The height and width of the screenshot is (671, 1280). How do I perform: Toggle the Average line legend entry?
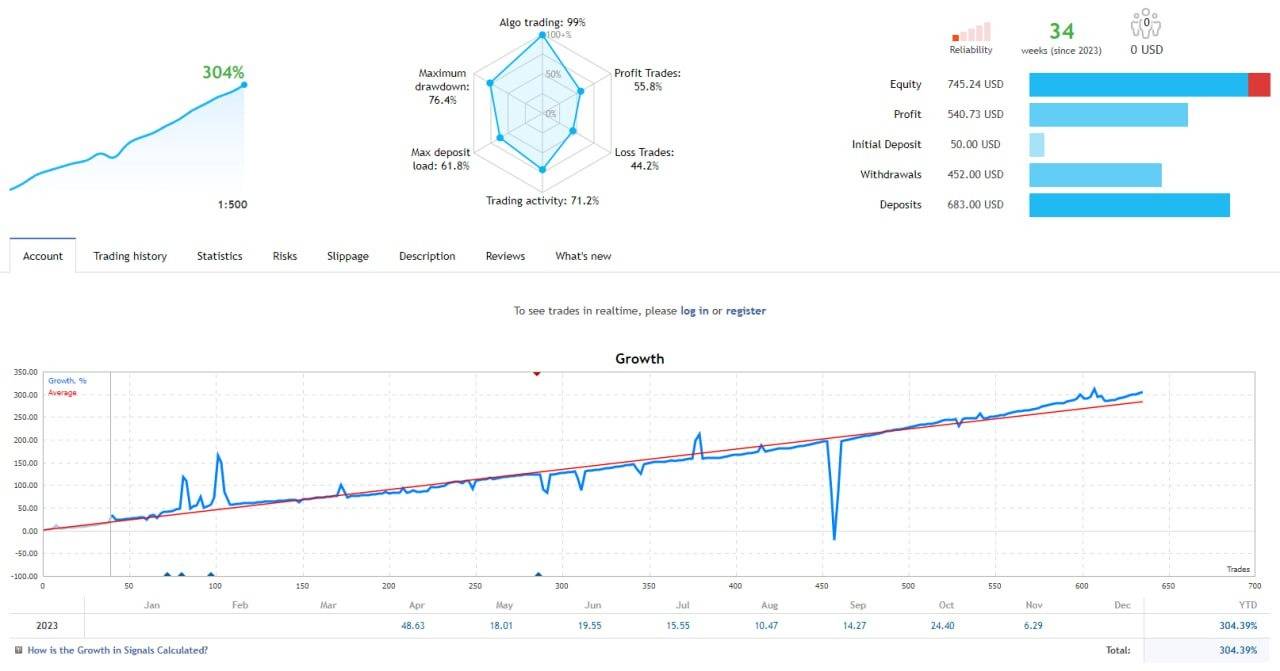62,393
